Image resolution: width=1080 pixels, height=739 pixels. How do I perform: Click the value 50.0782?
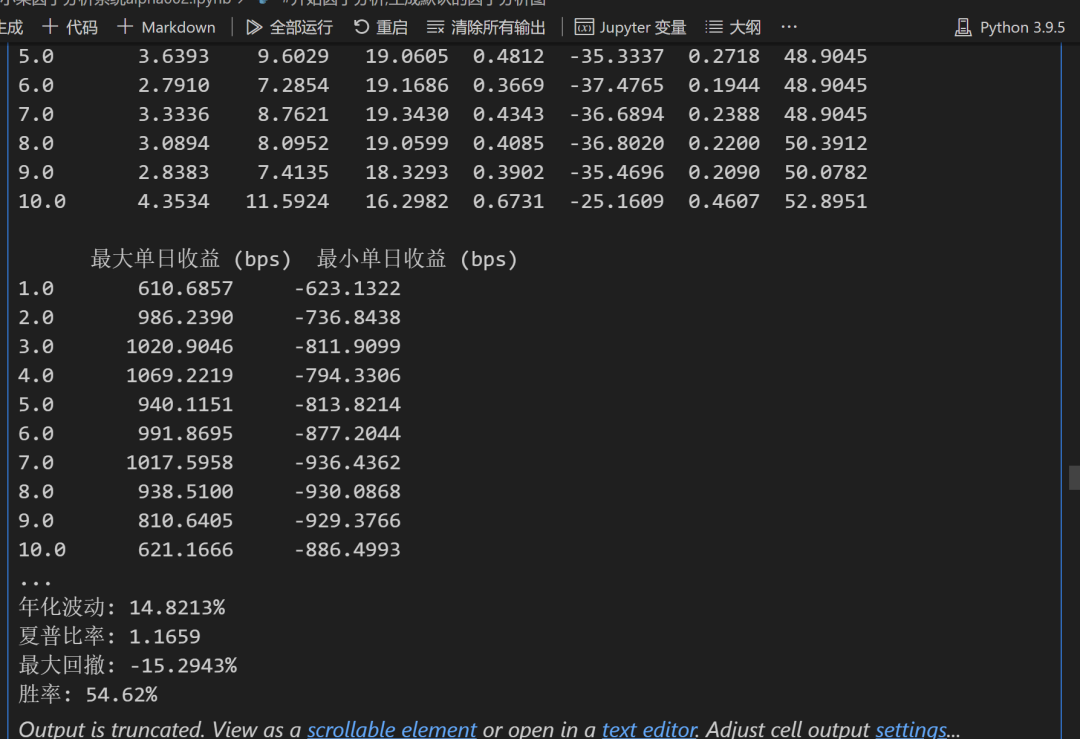(x=826, y=172)
